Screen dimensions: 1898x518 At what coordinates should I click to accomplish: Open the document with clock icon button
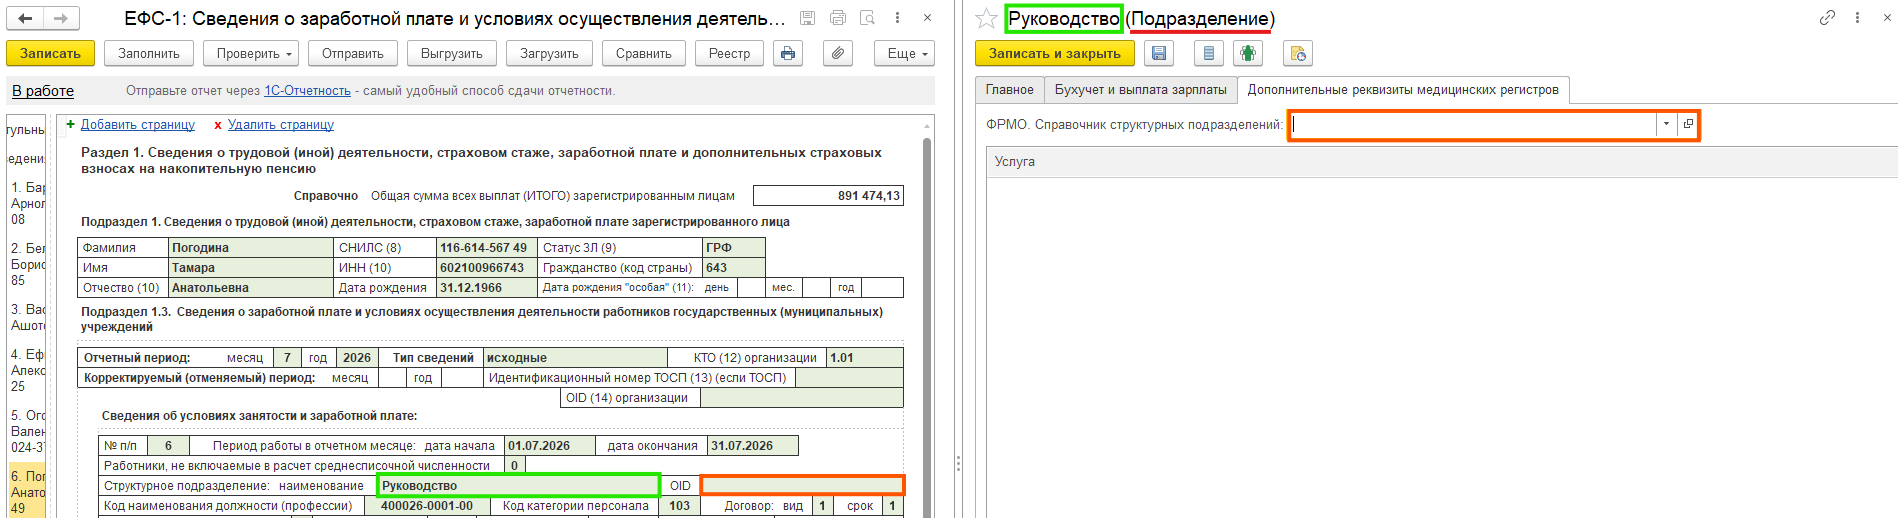point(1297,53)
